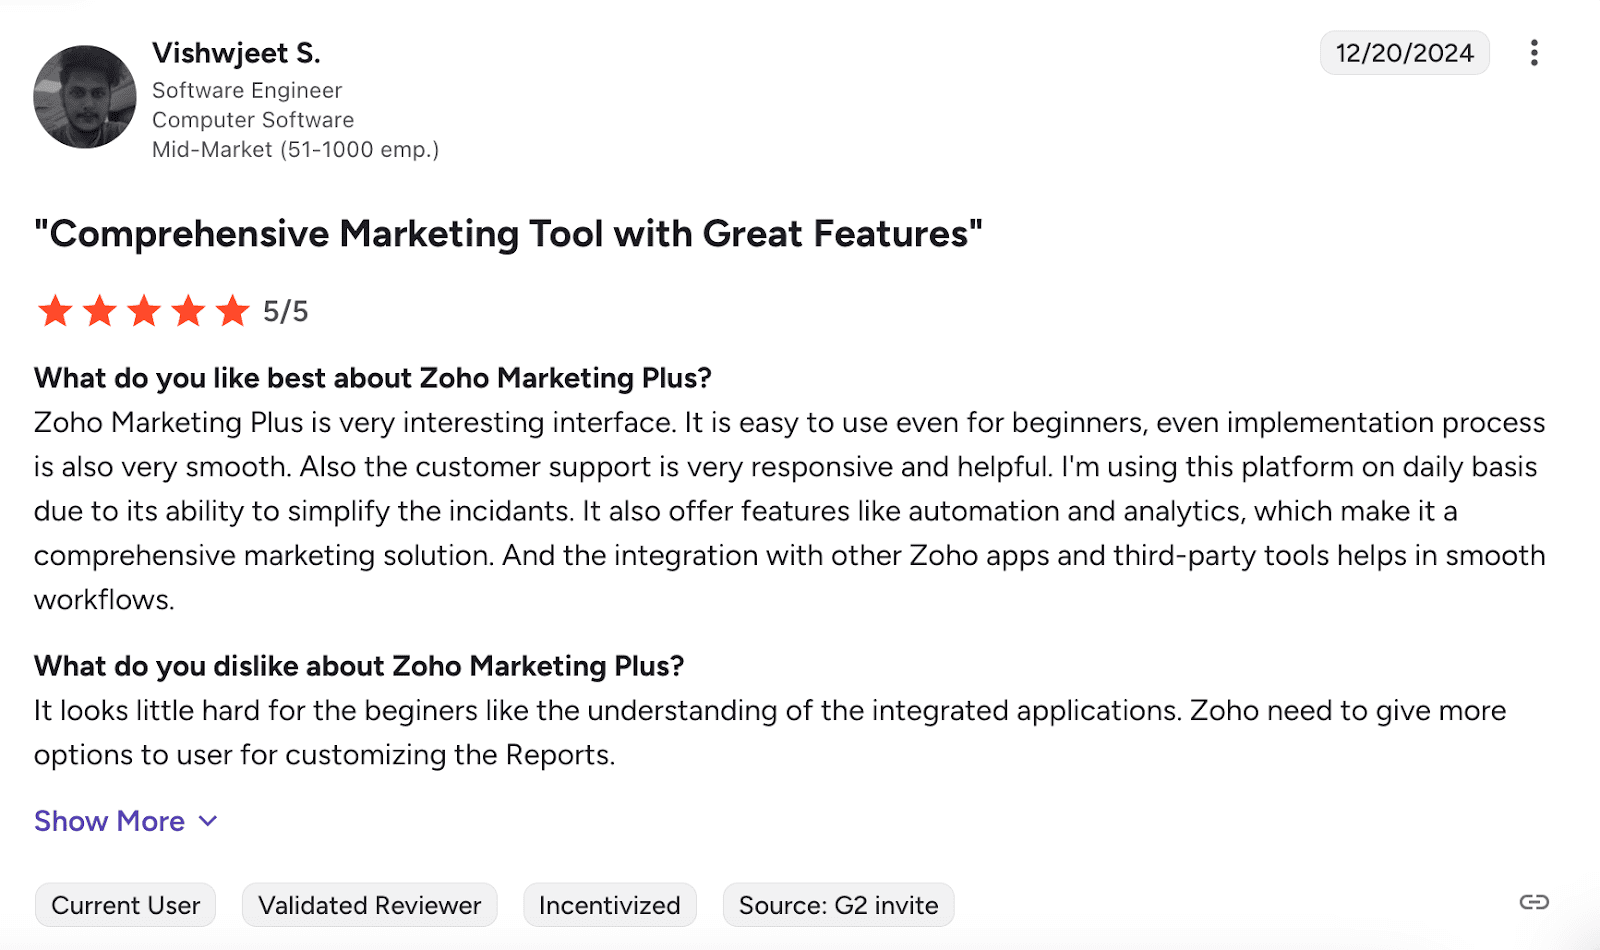Screen dimensions: 1600x950
Task: Open the three-dot options menu
Action: 1534,53
